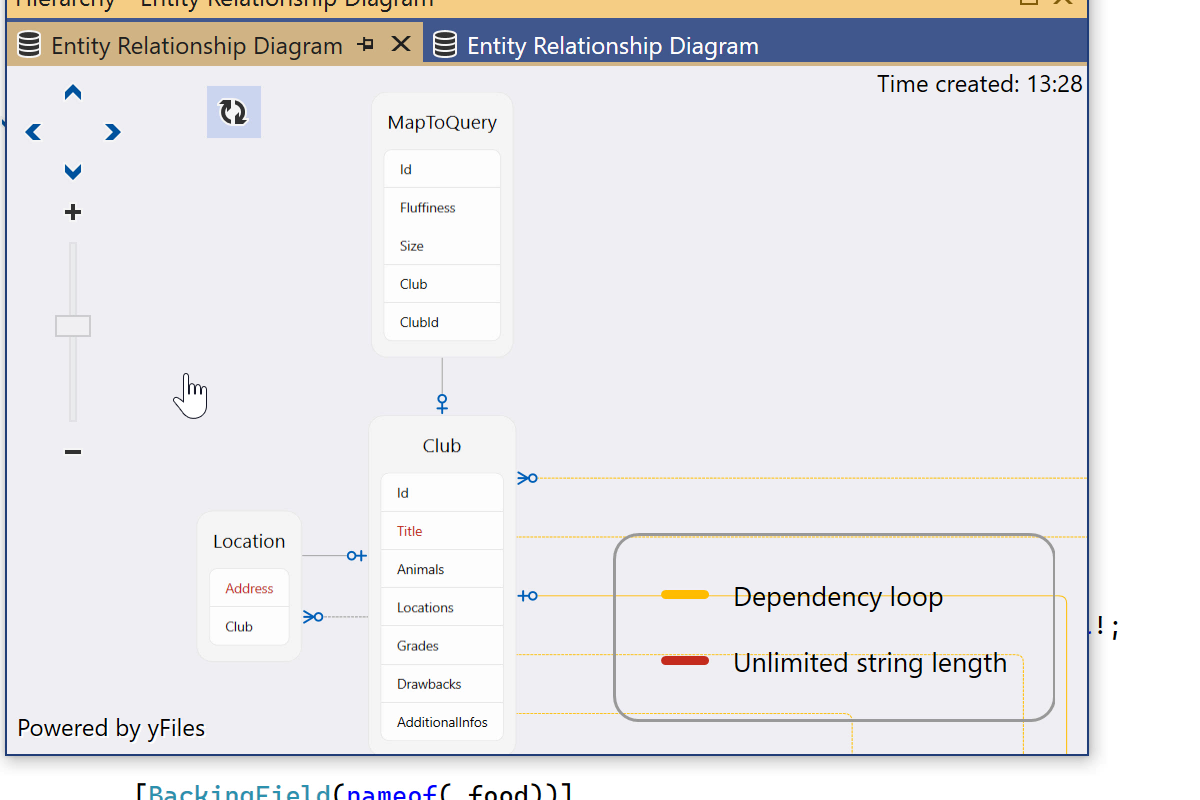Zoom out with the minus icon
The image size is (1200, 800).
point(72,452)
